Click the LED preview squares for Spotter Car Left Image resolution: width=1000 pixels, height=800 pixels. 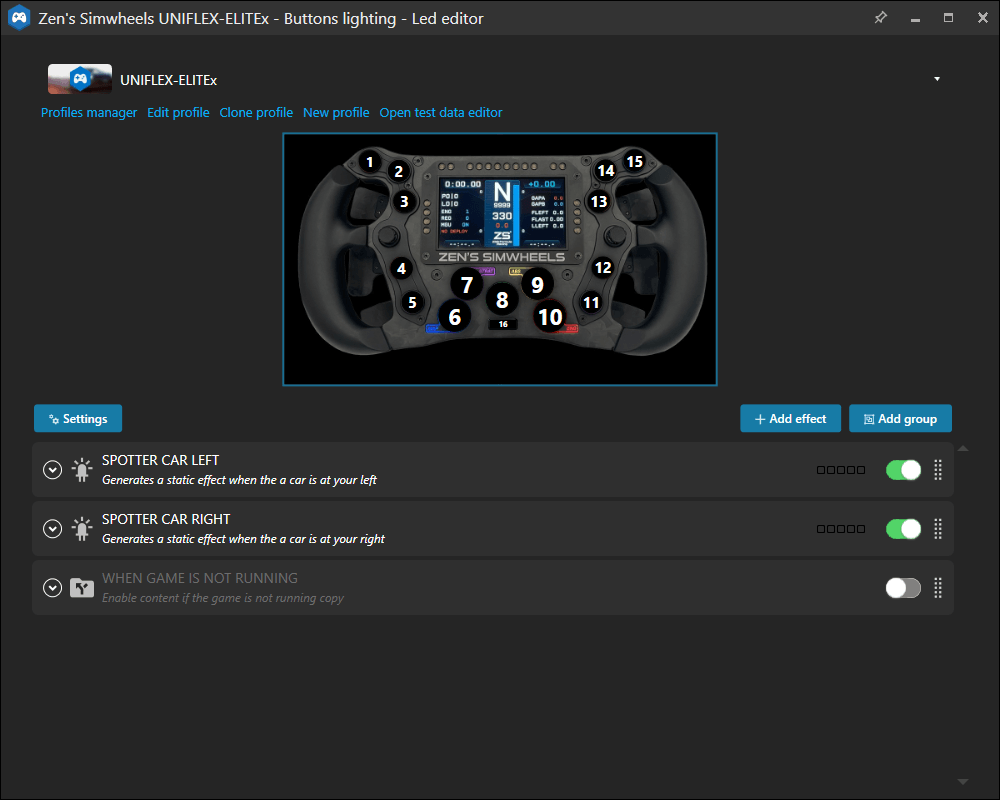pyautogui.click(x=841, y=470)
